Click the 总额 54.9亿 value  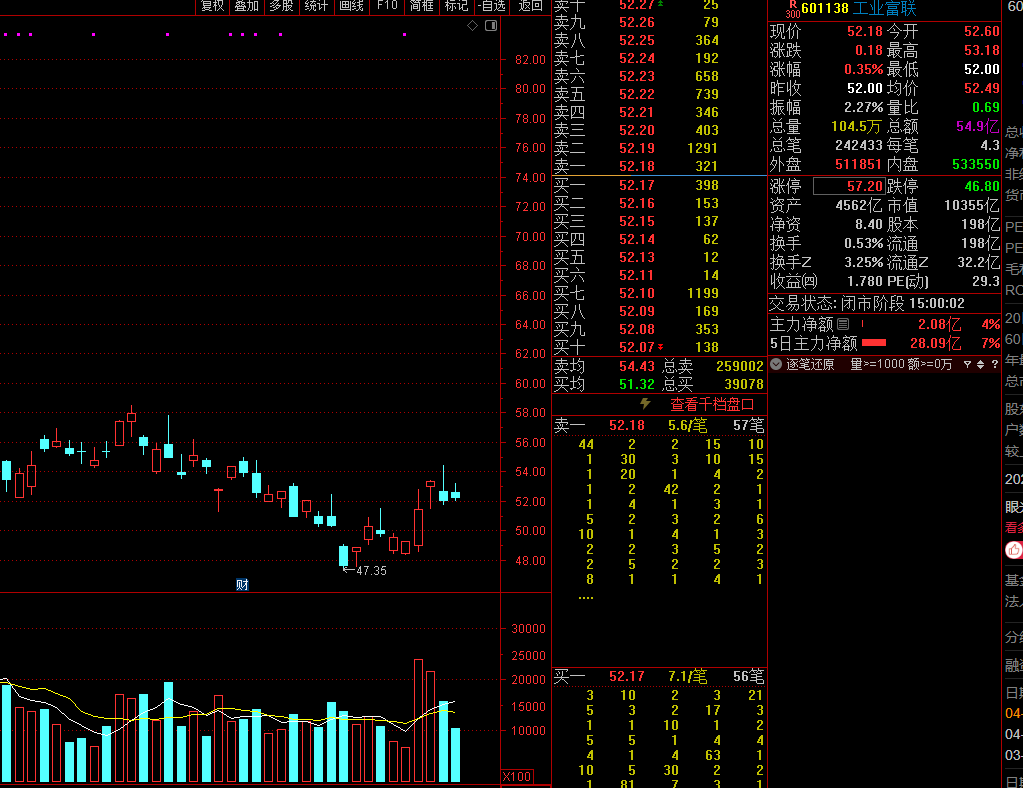pos(977,126)
